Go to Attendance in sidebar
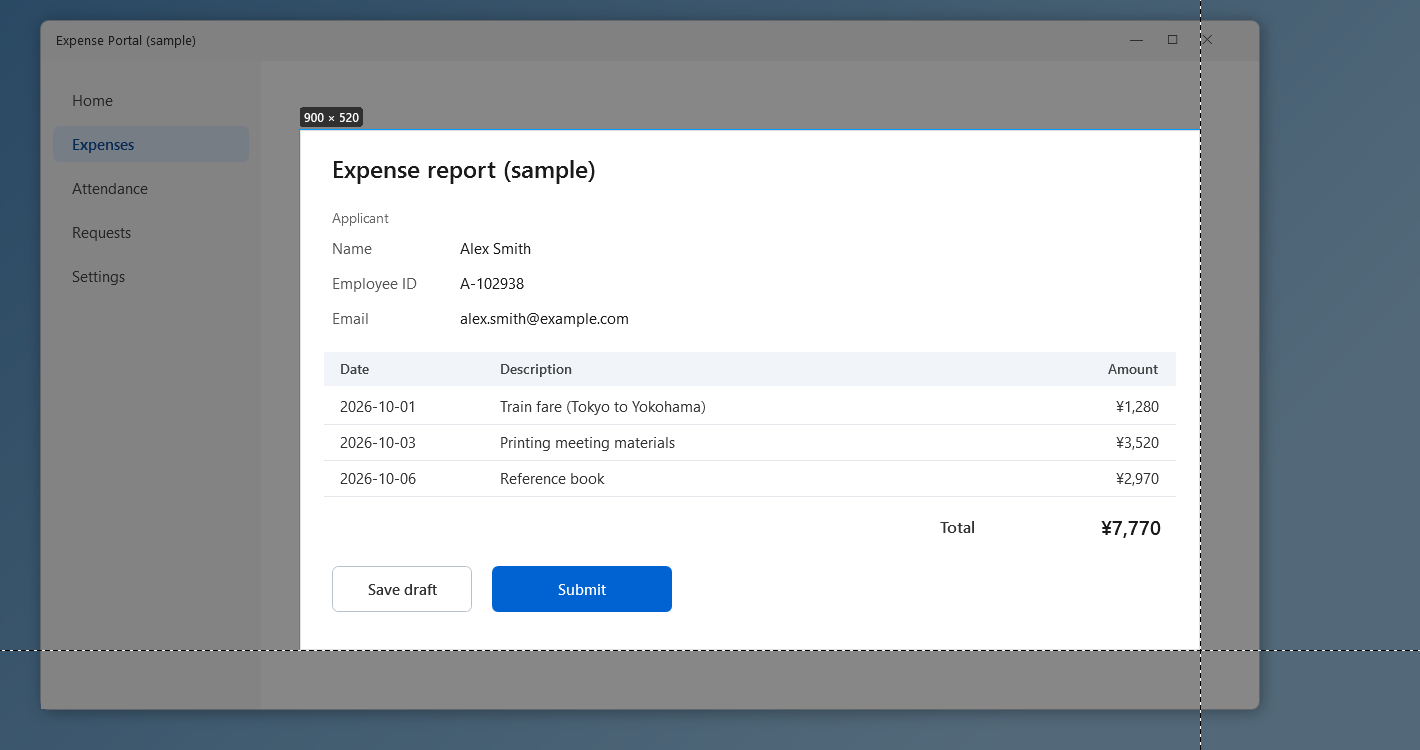Viewport: 1420px width, 750px height. [151, 189]
